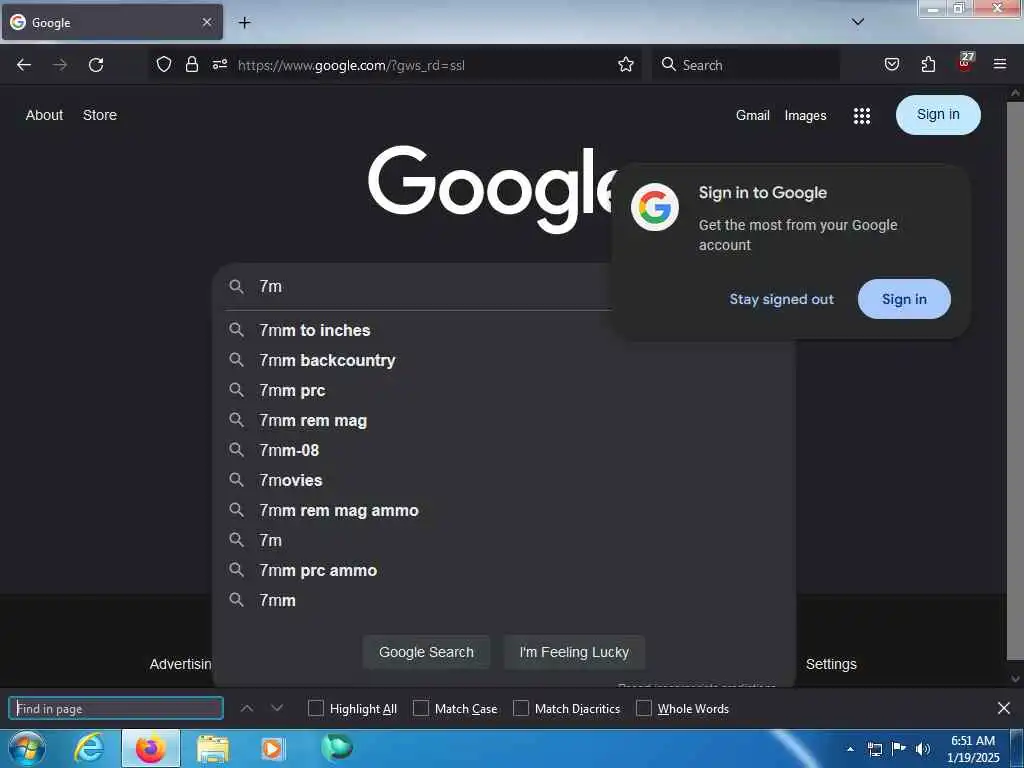Focus the Find in page field
The image size is (1024, 768).
coord(116,709)
